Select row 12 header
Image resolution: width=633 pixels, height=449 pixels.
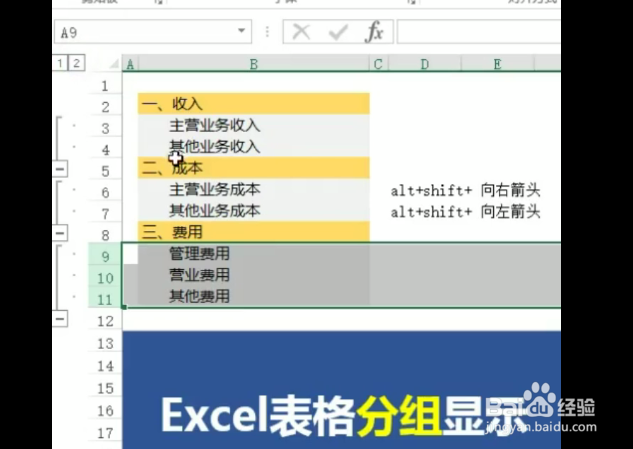[105, 321]
